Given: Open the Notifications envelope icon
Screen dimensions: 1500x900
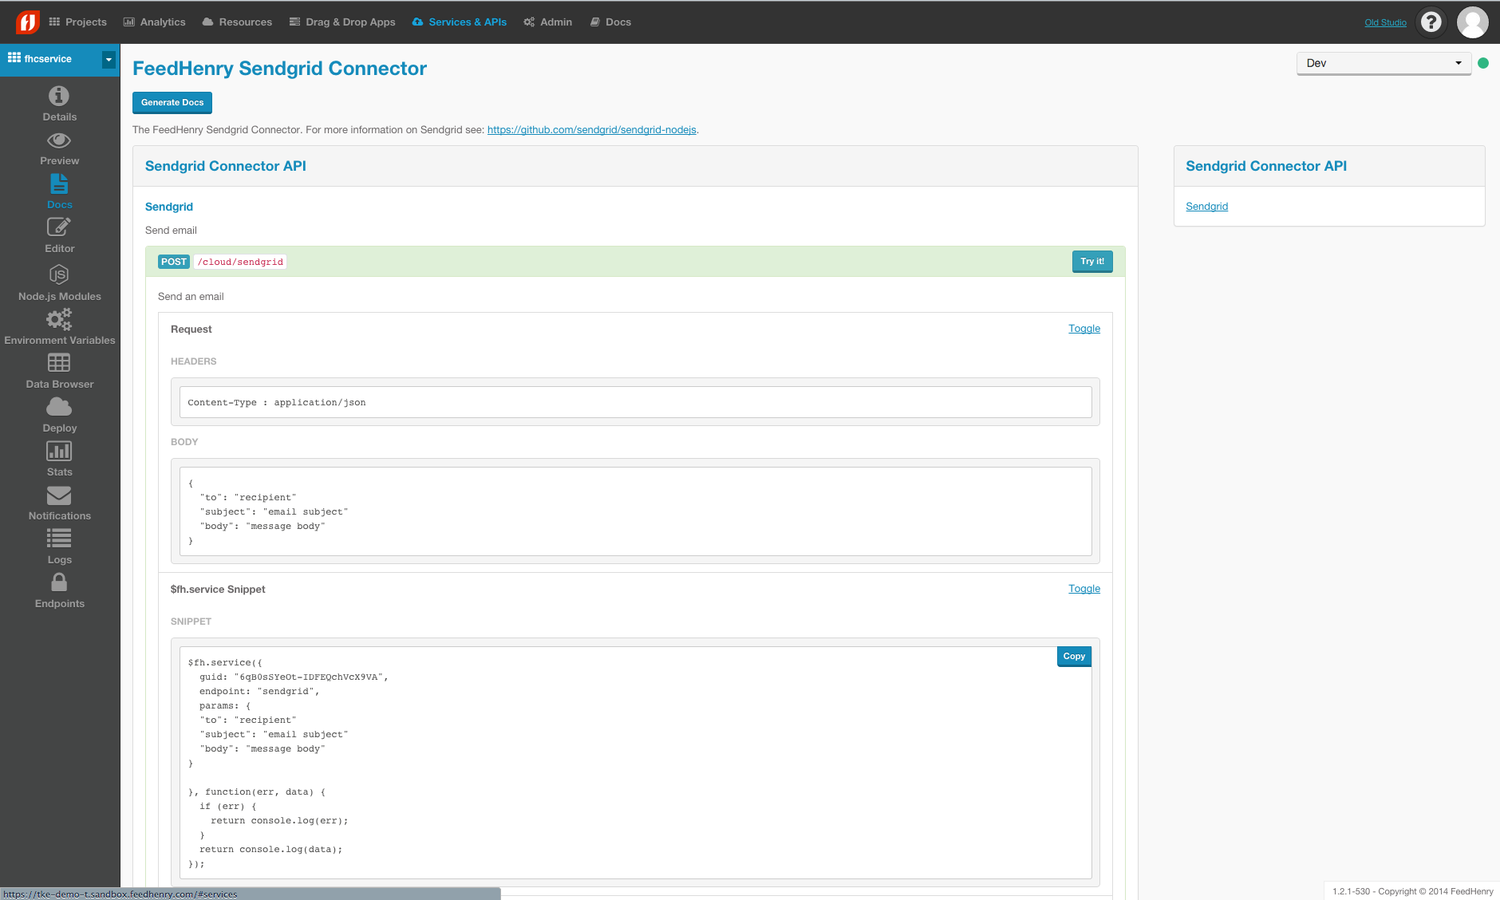Looking at the screenshot, I should point(59,495).
